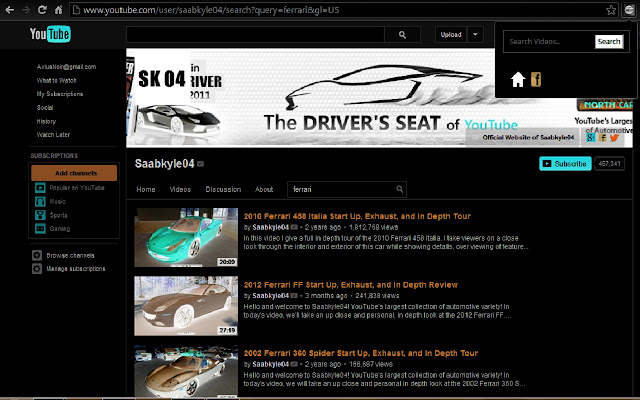Open 2012 Ferrari FF Start Up title
Image resolution: width=640 pixels, height=400 pixels.
[351, 285]
